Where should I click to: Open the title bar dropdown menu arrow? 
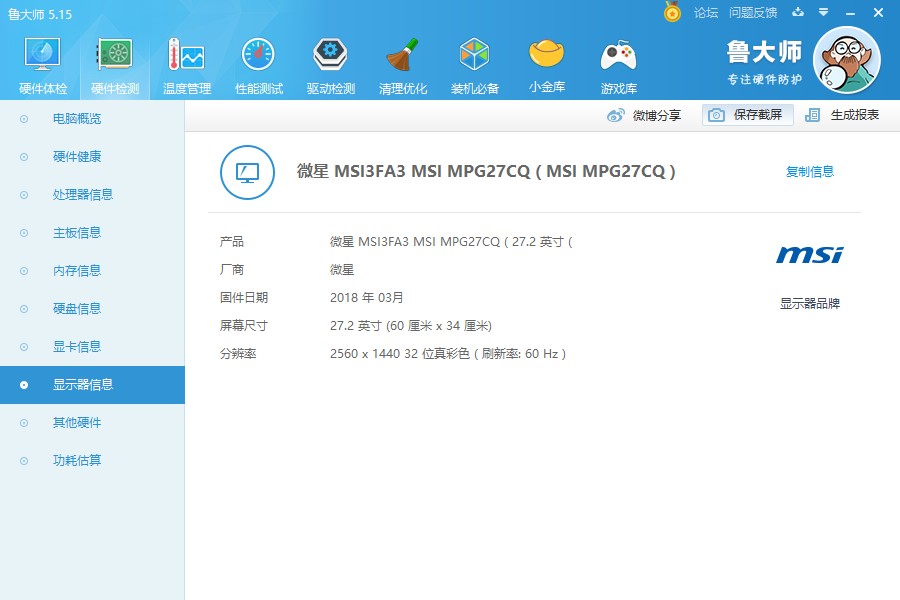(x=823, y=13)
